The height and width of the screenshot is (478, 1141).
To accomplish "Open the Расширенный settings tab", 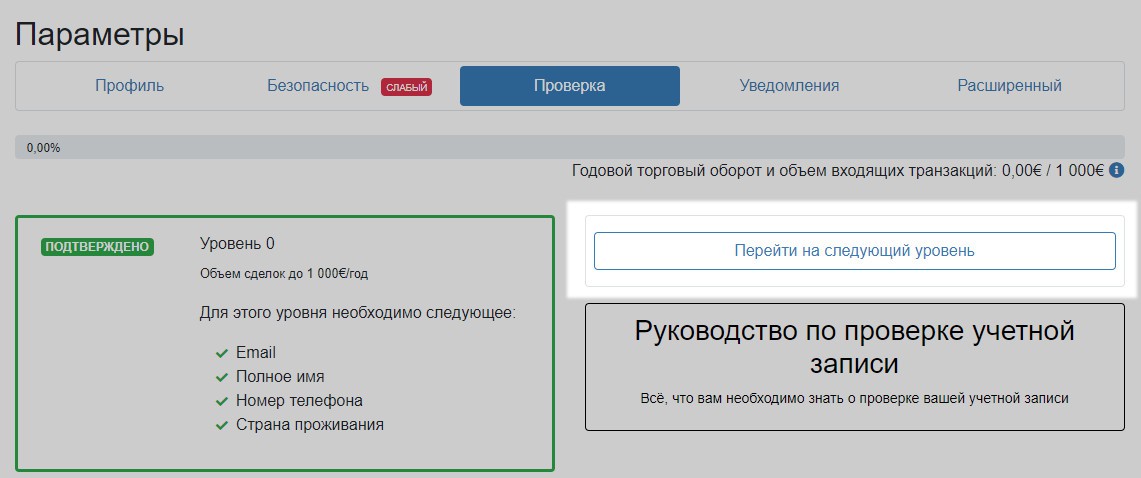I will pyautogui.click(x=1009, y=86).
